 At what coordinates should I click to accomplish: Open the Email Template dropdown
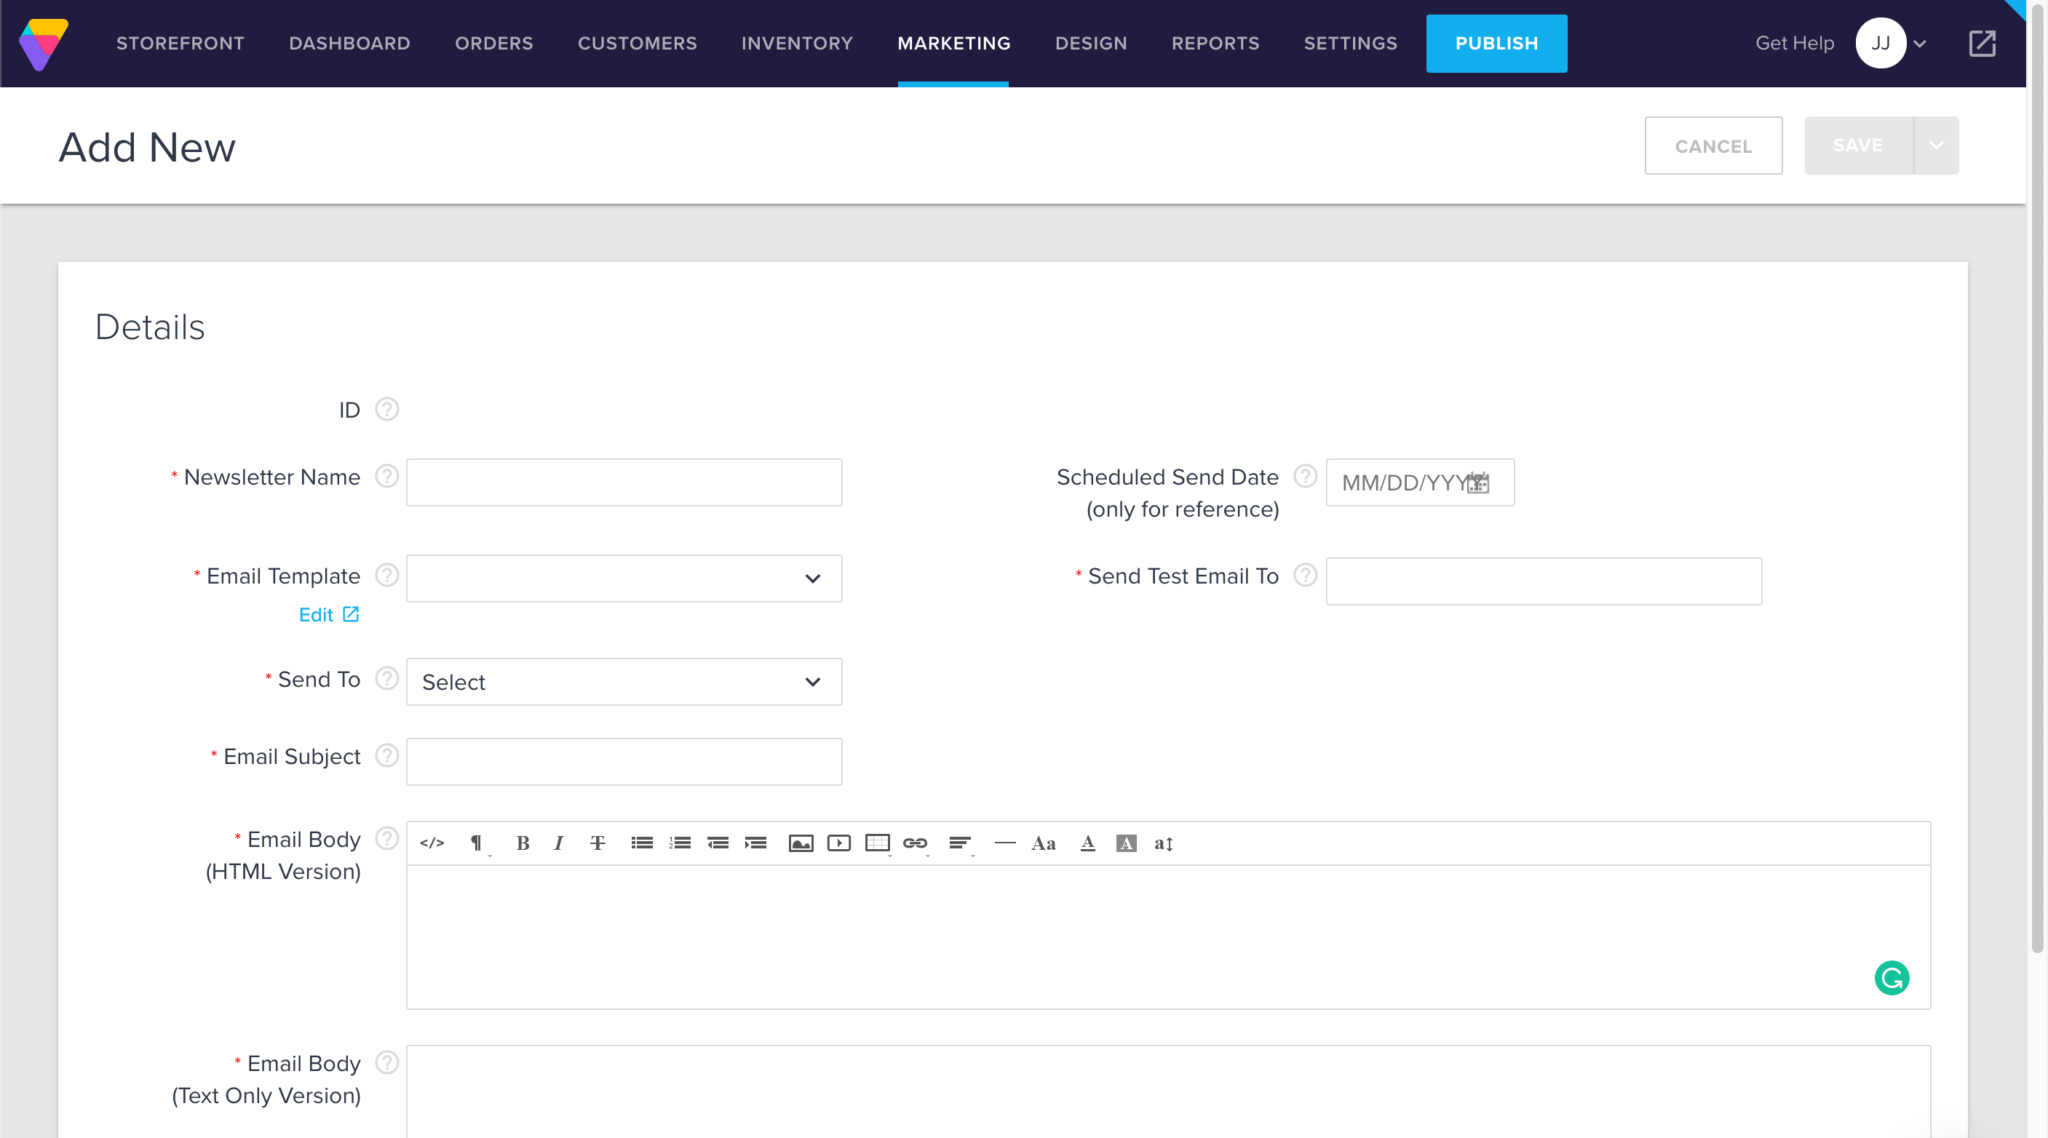coord(623,578)
